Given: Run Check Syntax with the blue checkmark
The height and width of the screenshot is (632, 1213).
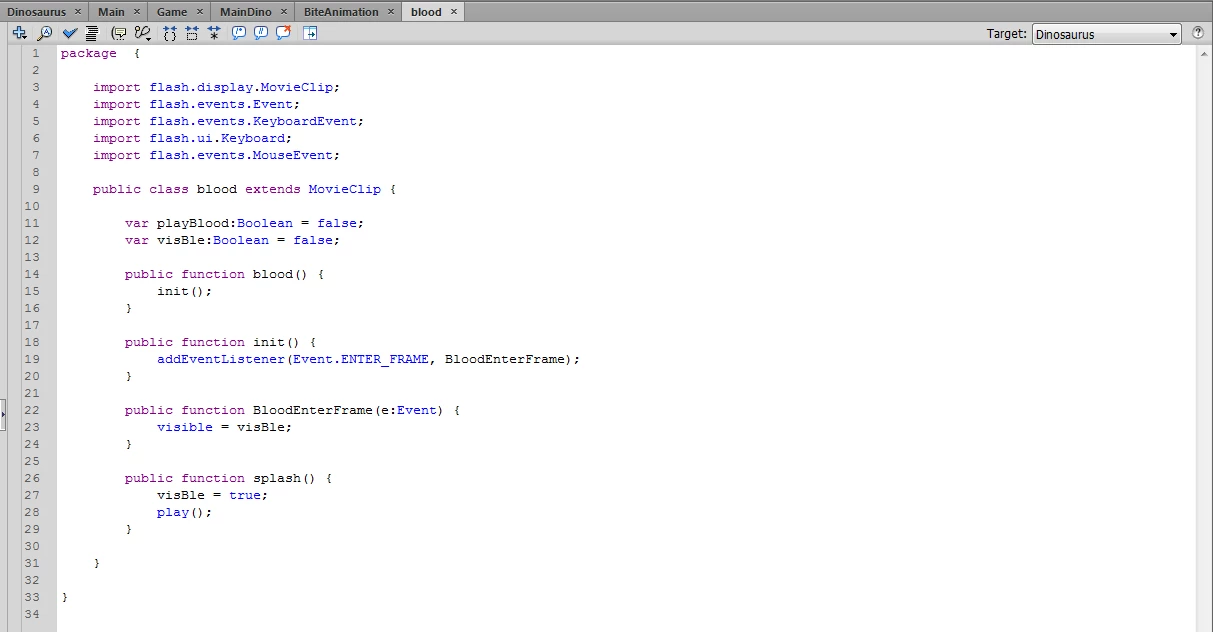Looking at the screenshot, I should tap(70, 33).
